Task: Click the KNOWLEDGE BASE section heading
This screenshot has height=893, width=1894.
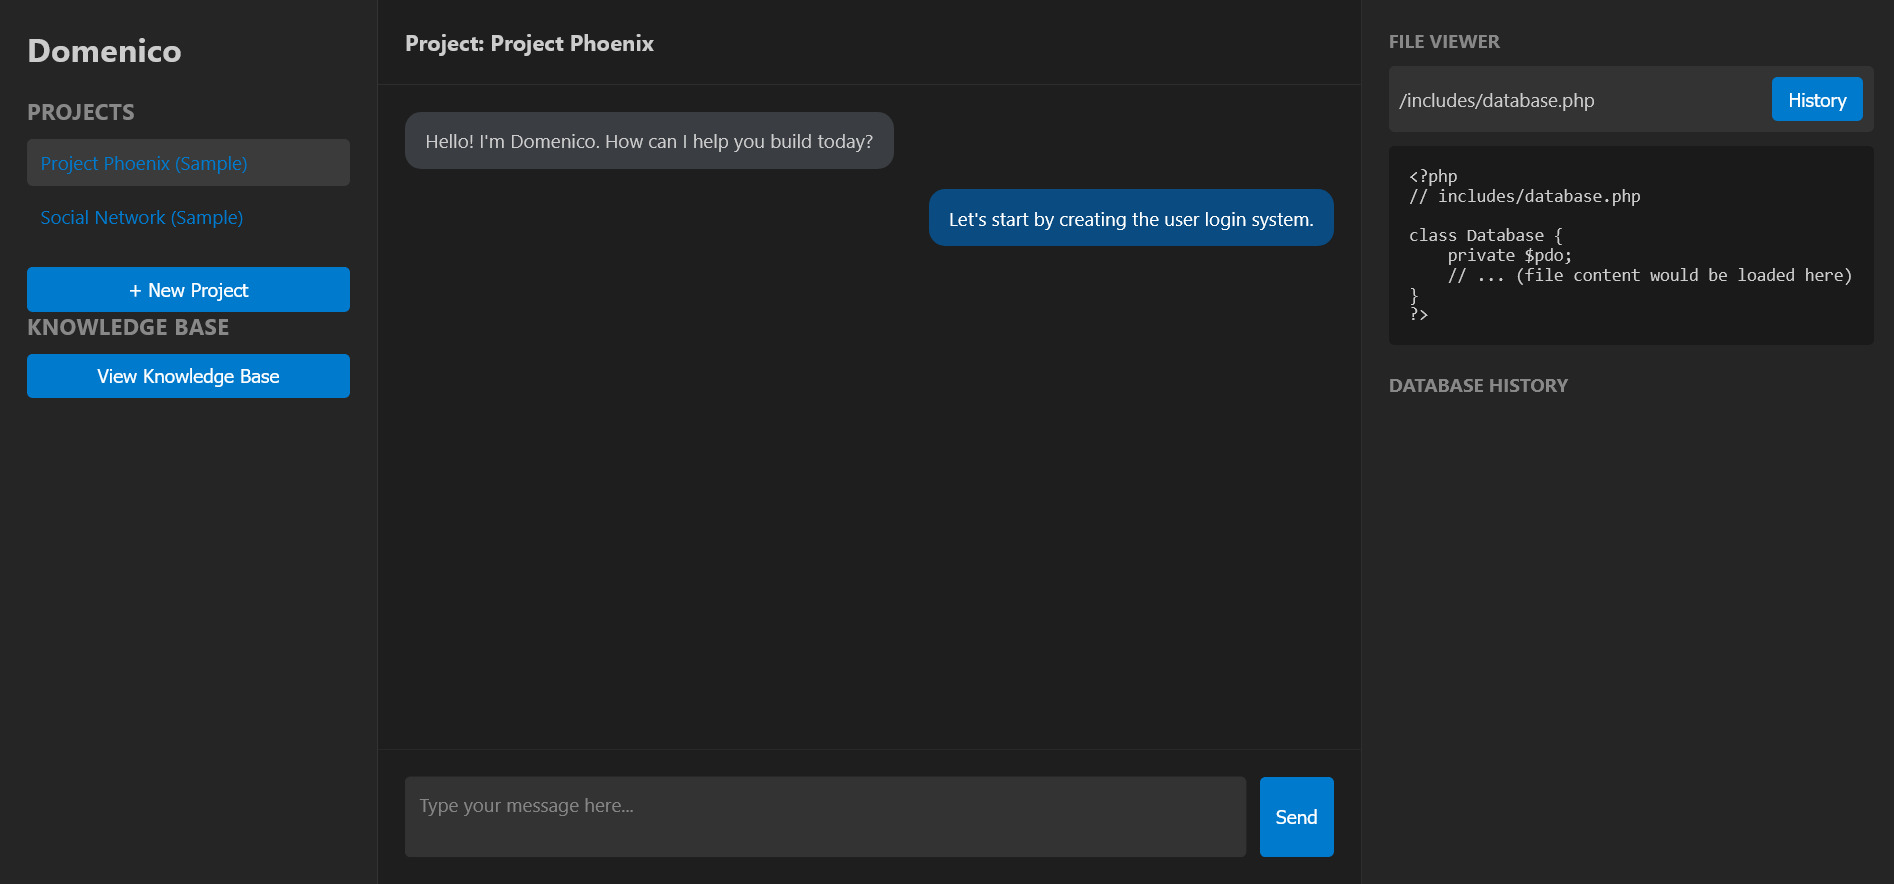Action: point(128,327)
